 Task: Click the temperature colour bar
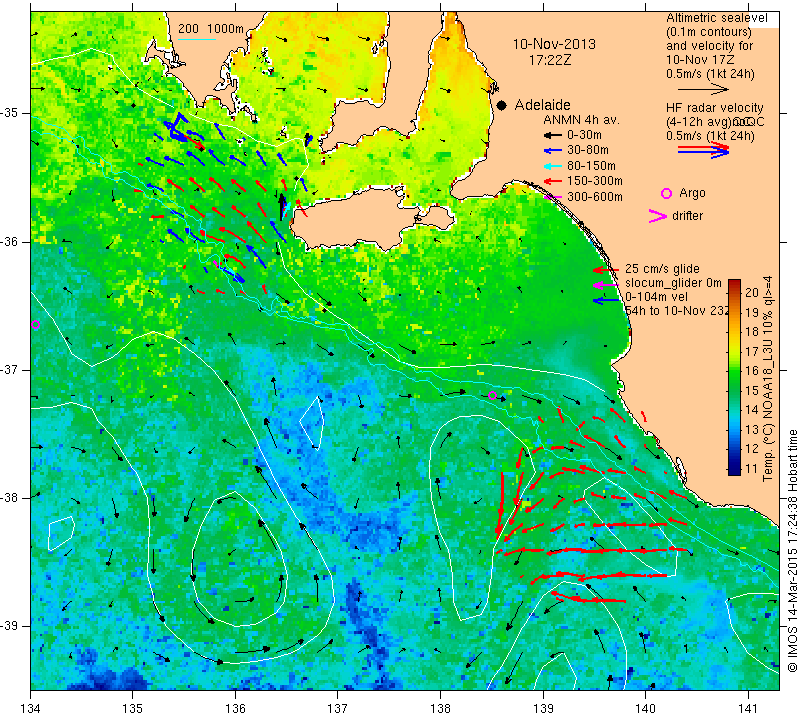click(734, 377)
